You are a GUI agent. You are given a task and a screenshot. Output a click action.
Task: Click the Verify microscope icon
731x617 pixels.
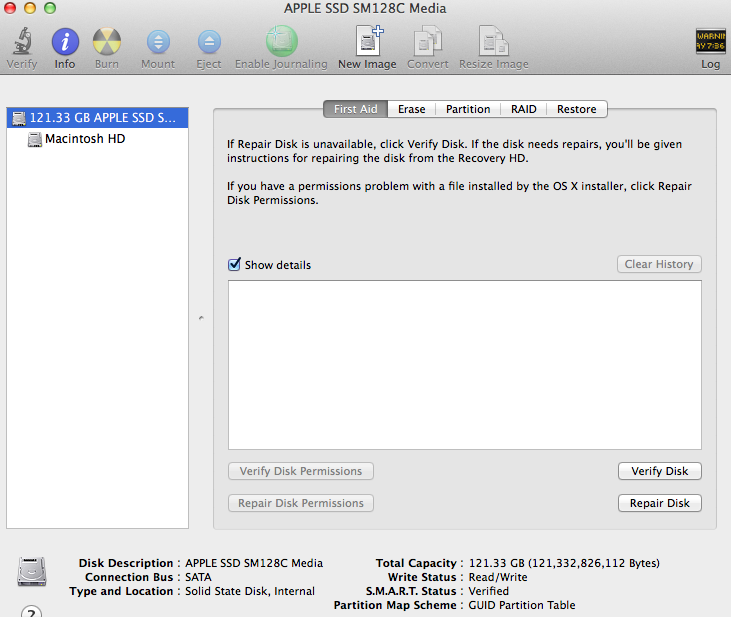pos(22,41)
